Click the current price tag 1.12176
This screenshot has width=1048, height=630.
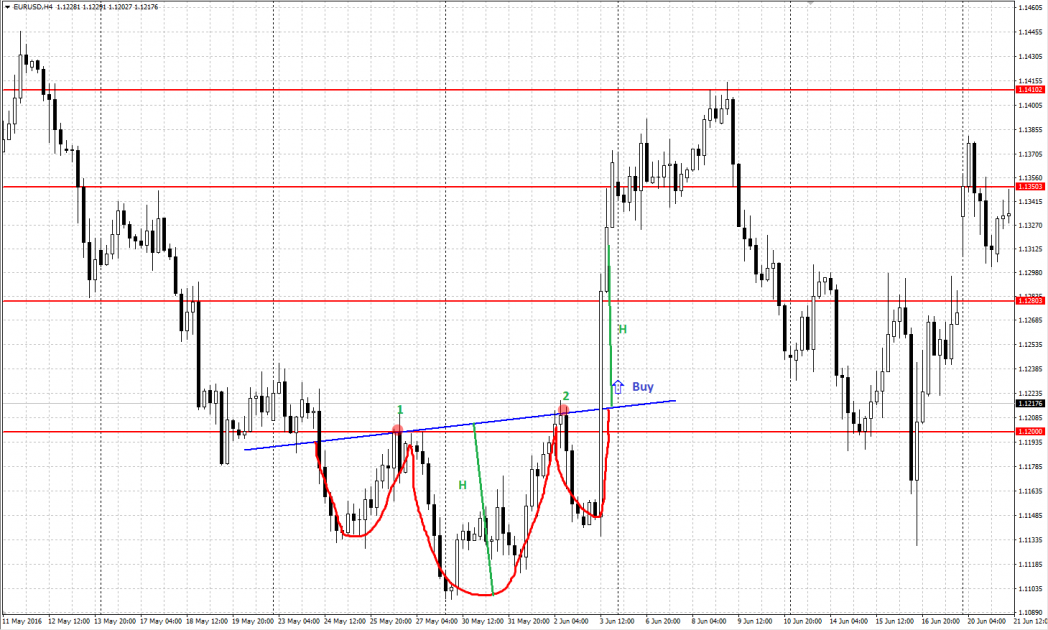pos(1030,403)
